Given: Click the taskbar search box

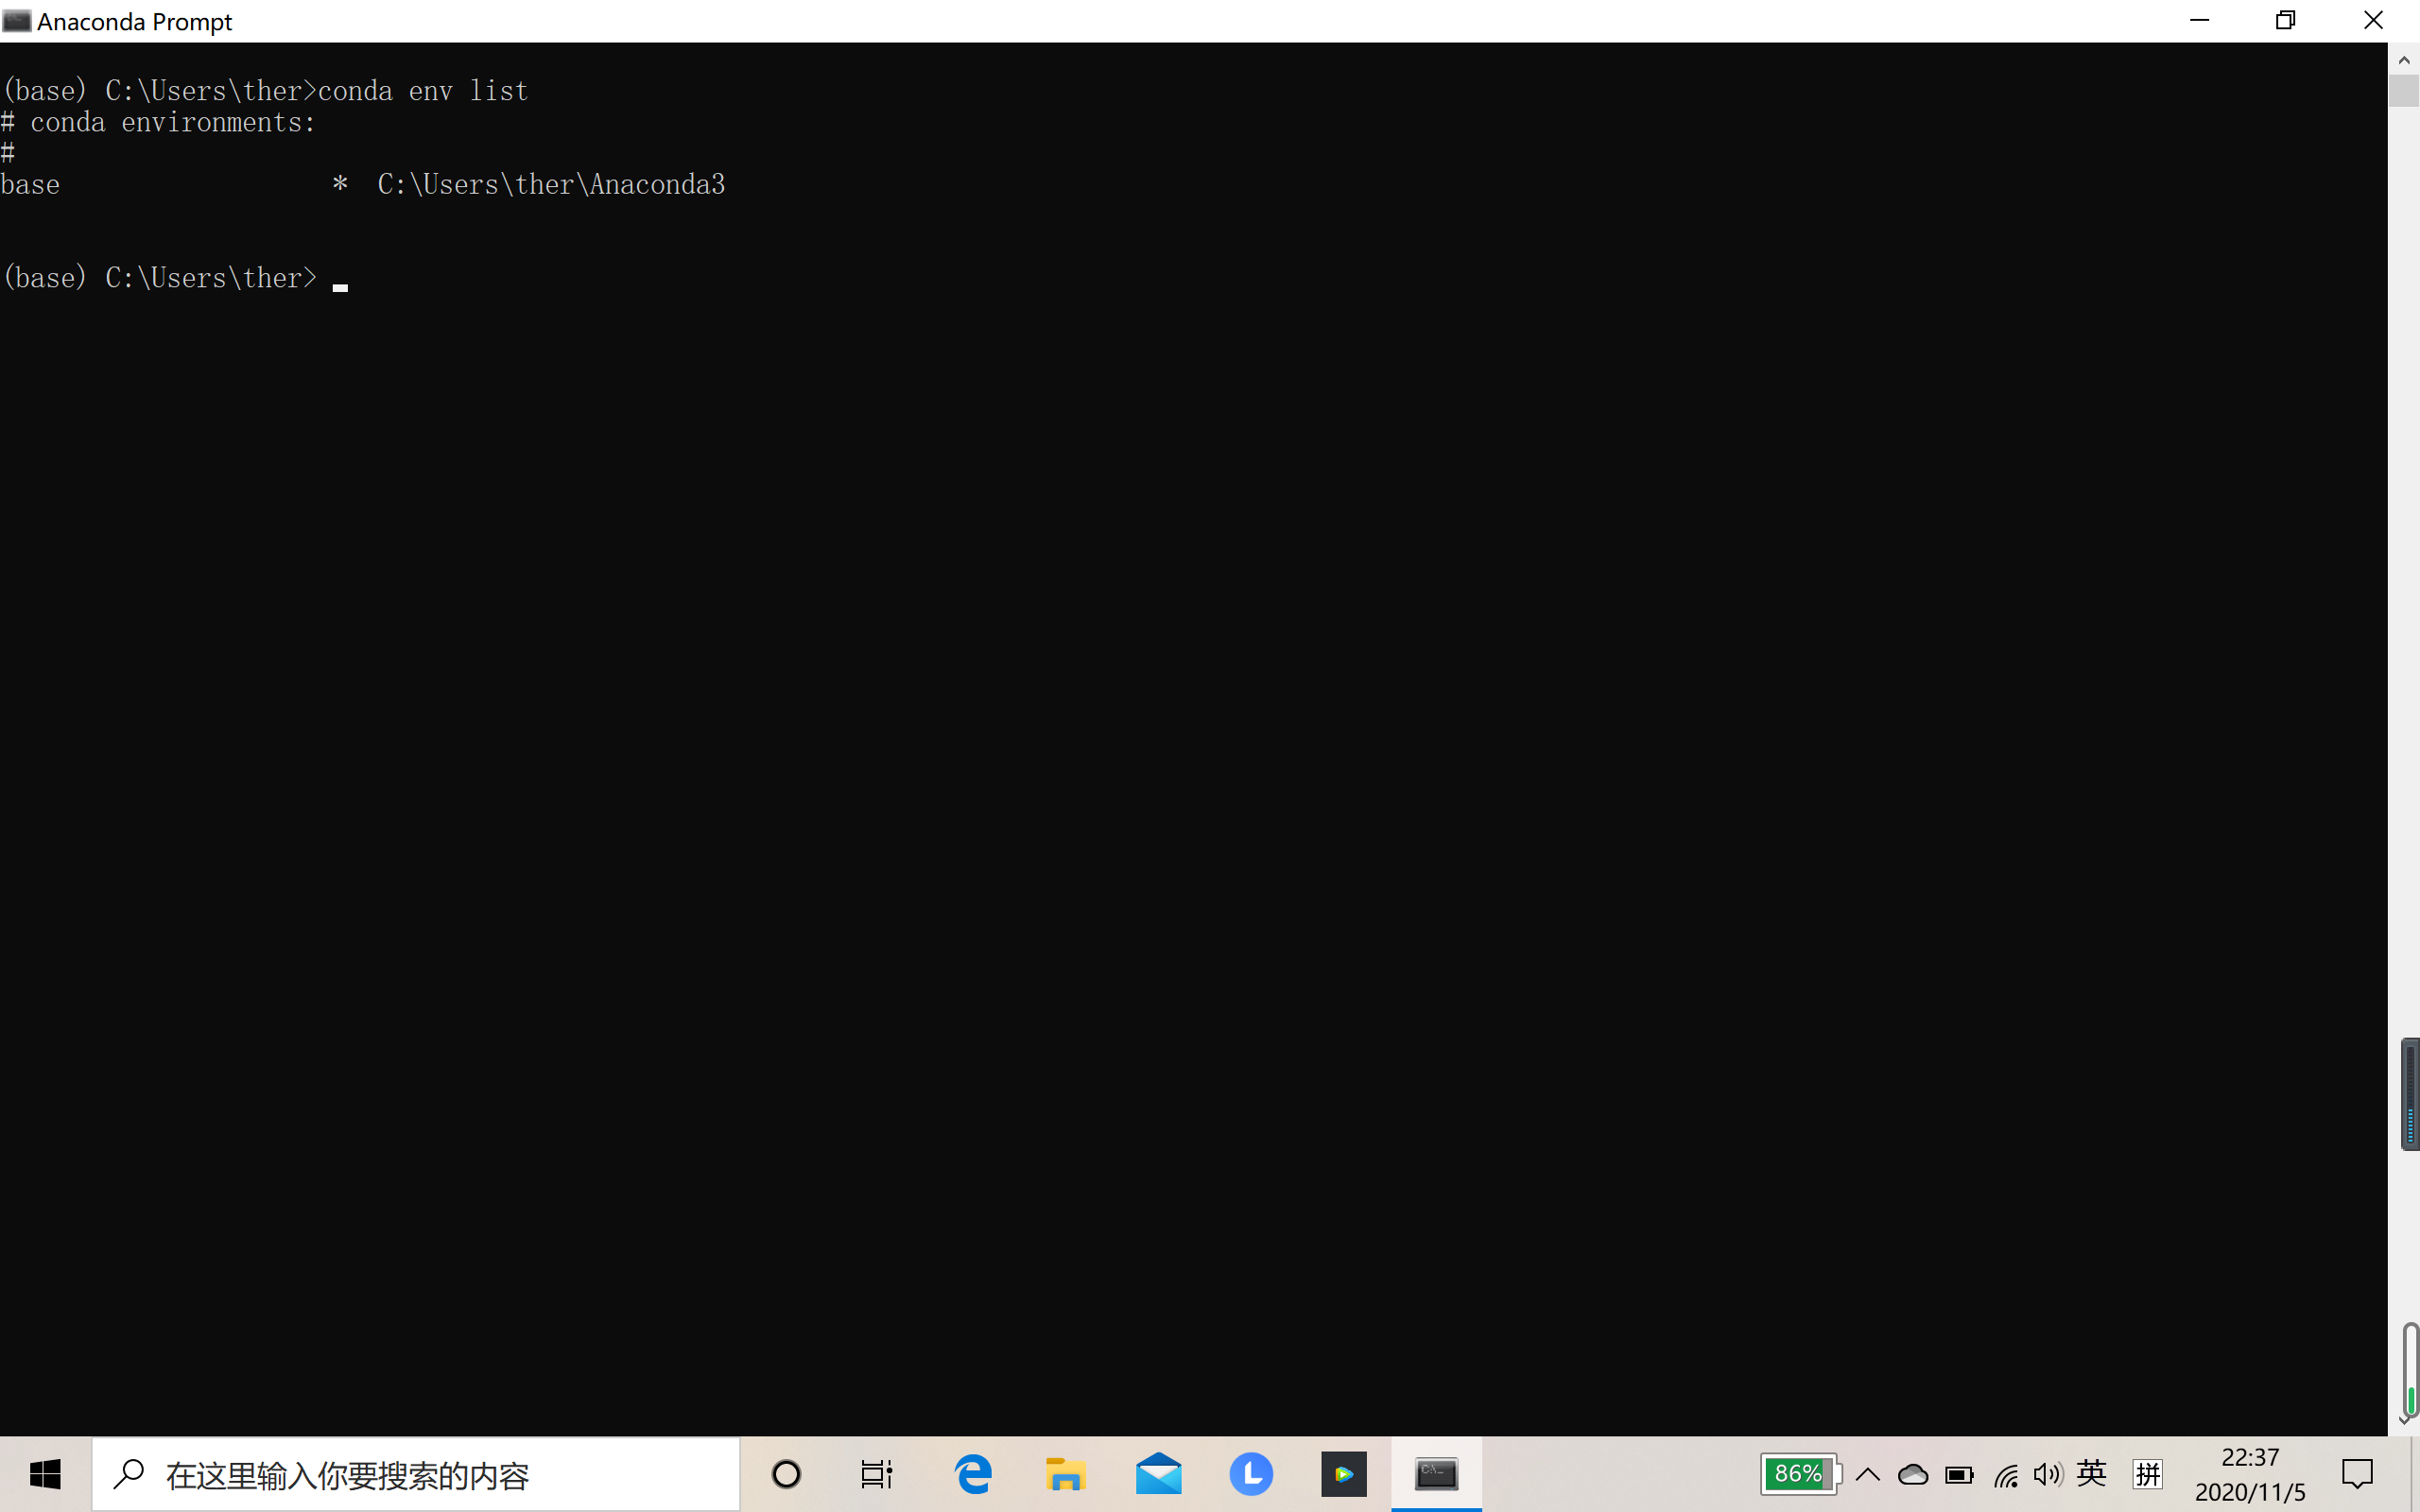Looking at the screenshot, I should click(x=416, y=1474).
